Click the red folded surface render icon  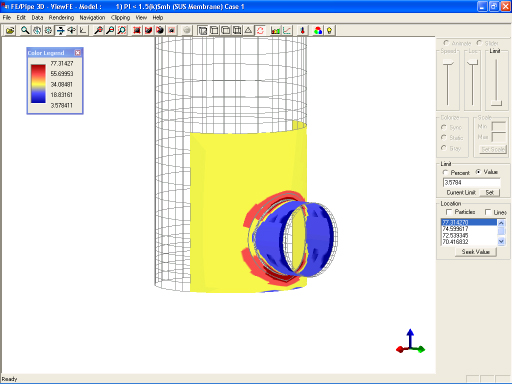pos(148,31)
